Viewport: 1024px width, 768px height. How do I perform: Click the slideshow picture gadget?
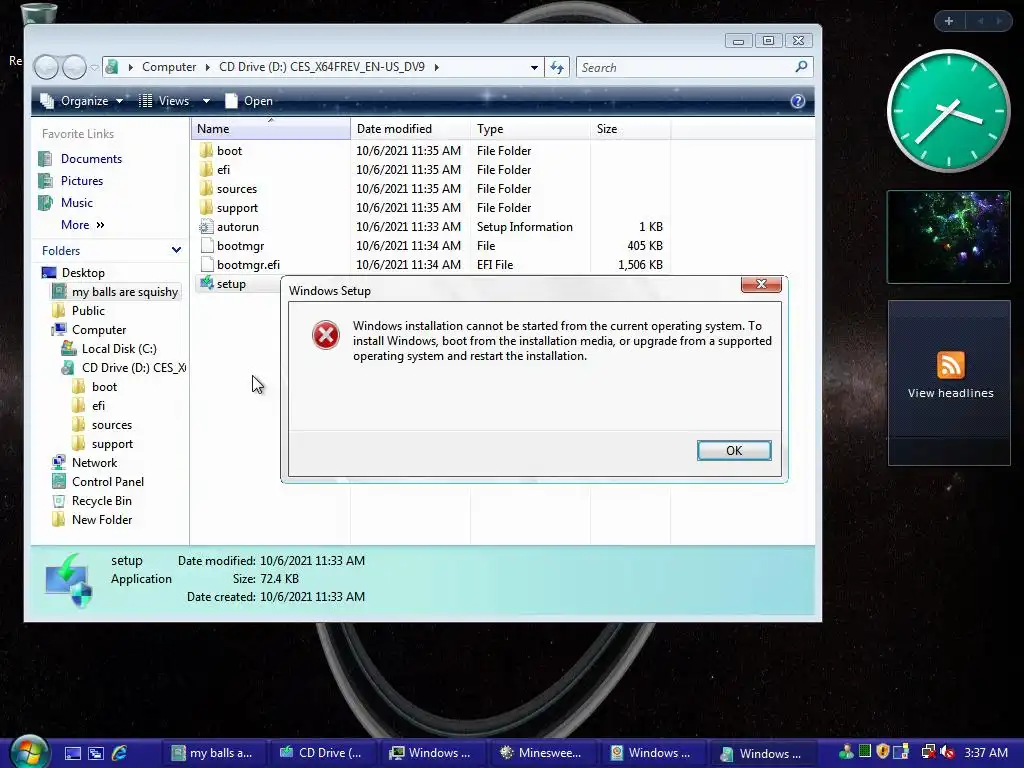(948, 236)
